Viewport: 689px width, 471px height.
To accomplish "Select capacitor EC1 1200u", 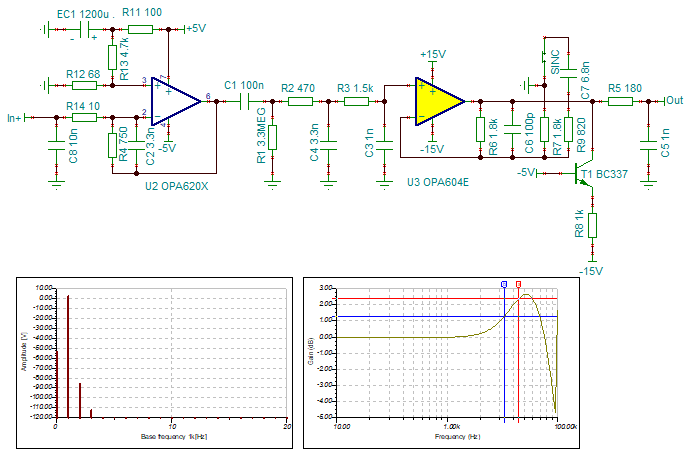I will pyautogui.click(x=85, y=29).
